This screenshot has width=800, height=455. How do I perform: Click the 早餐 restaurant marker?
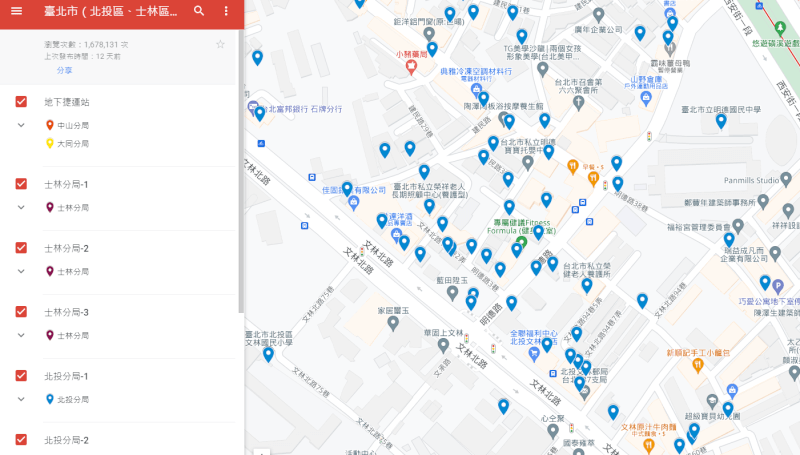tap(573, 166)
